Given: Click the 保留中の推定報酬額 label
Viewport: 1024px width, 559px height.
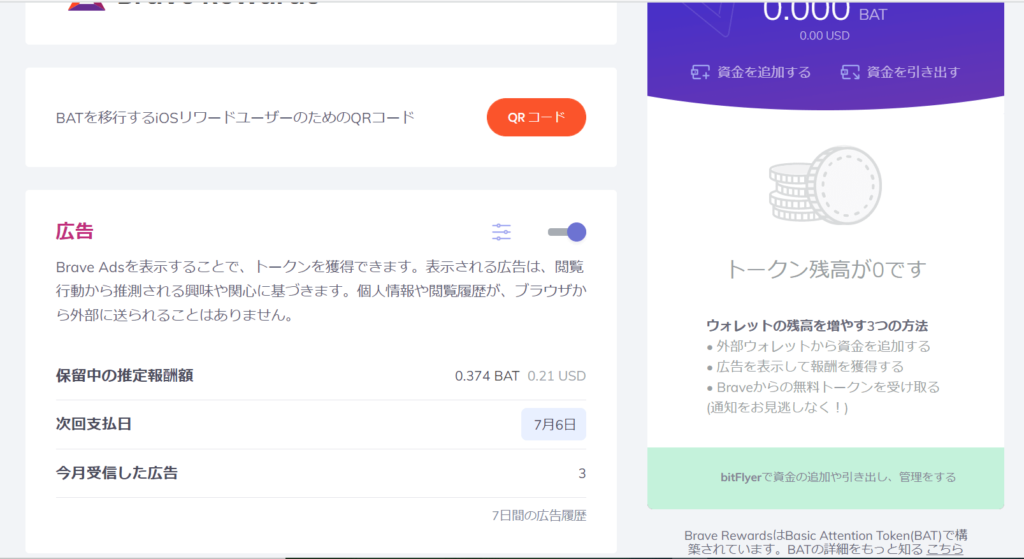Looking at the screenshot, I should coord(124,375).
